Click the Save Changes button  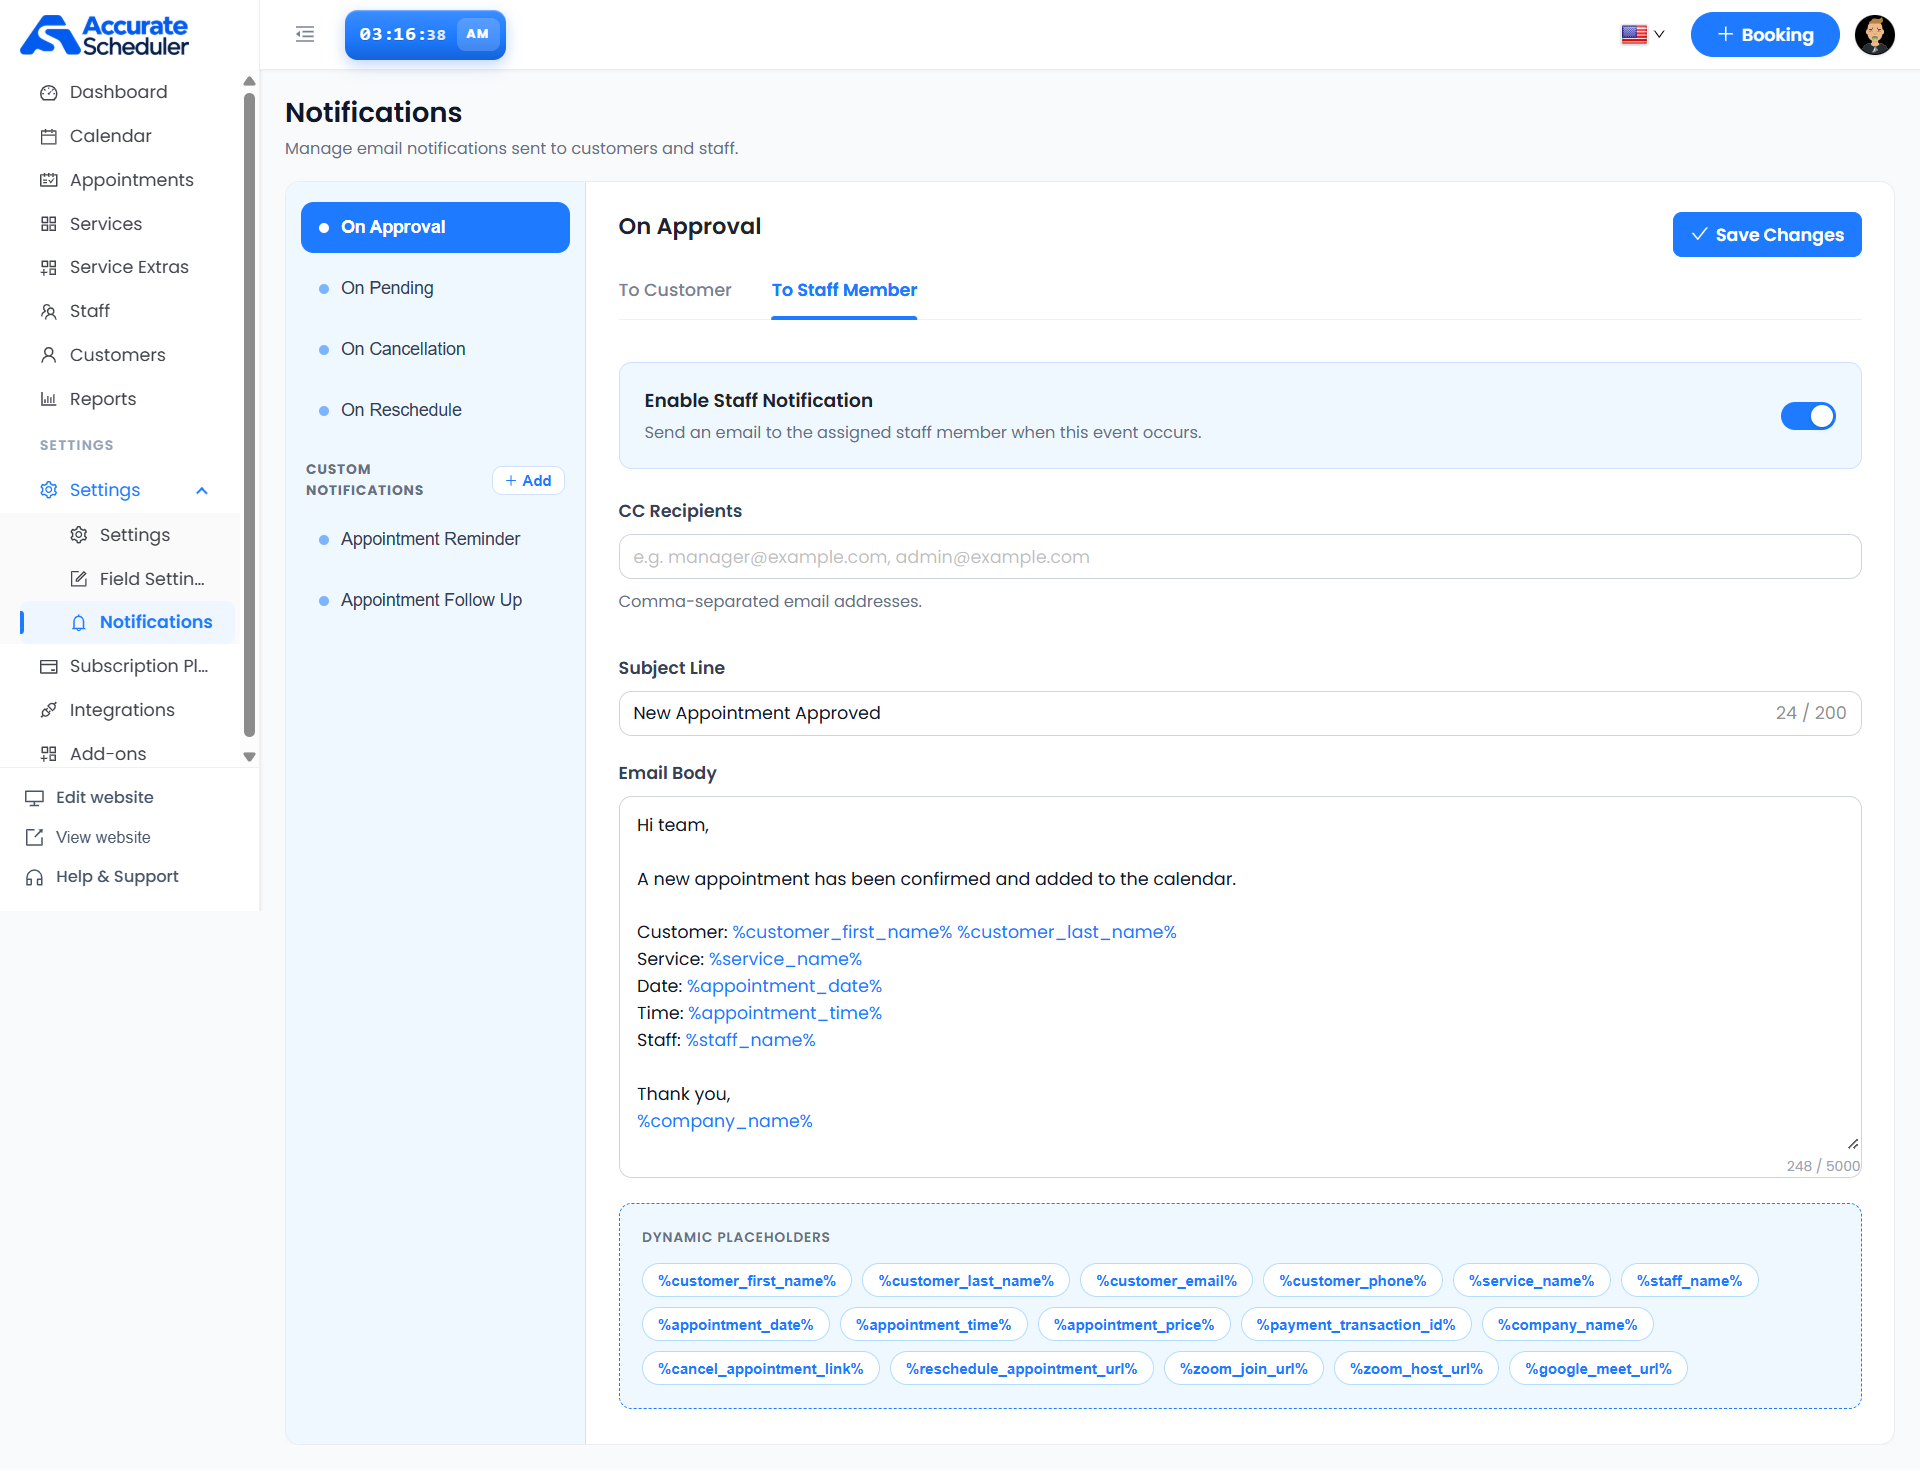click(x=1767, y=235)
